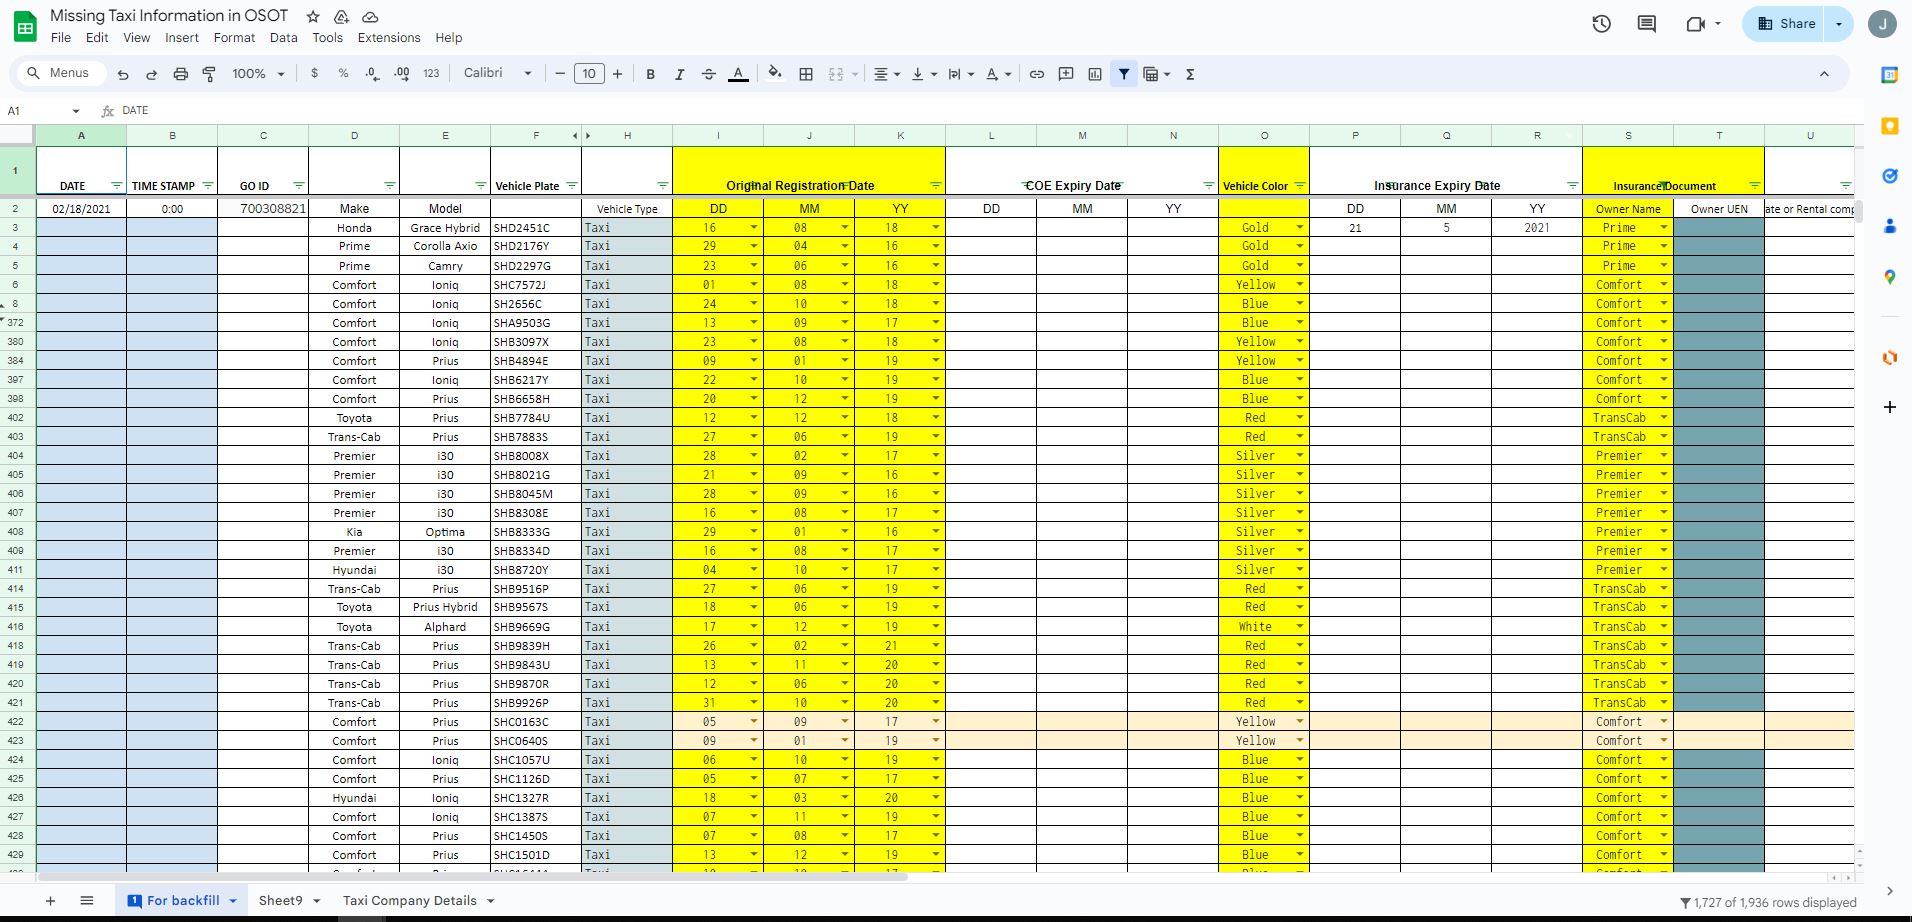This screenshot has width=1912, height=922.
Task: Insert a link
Action: [1037, 74]
